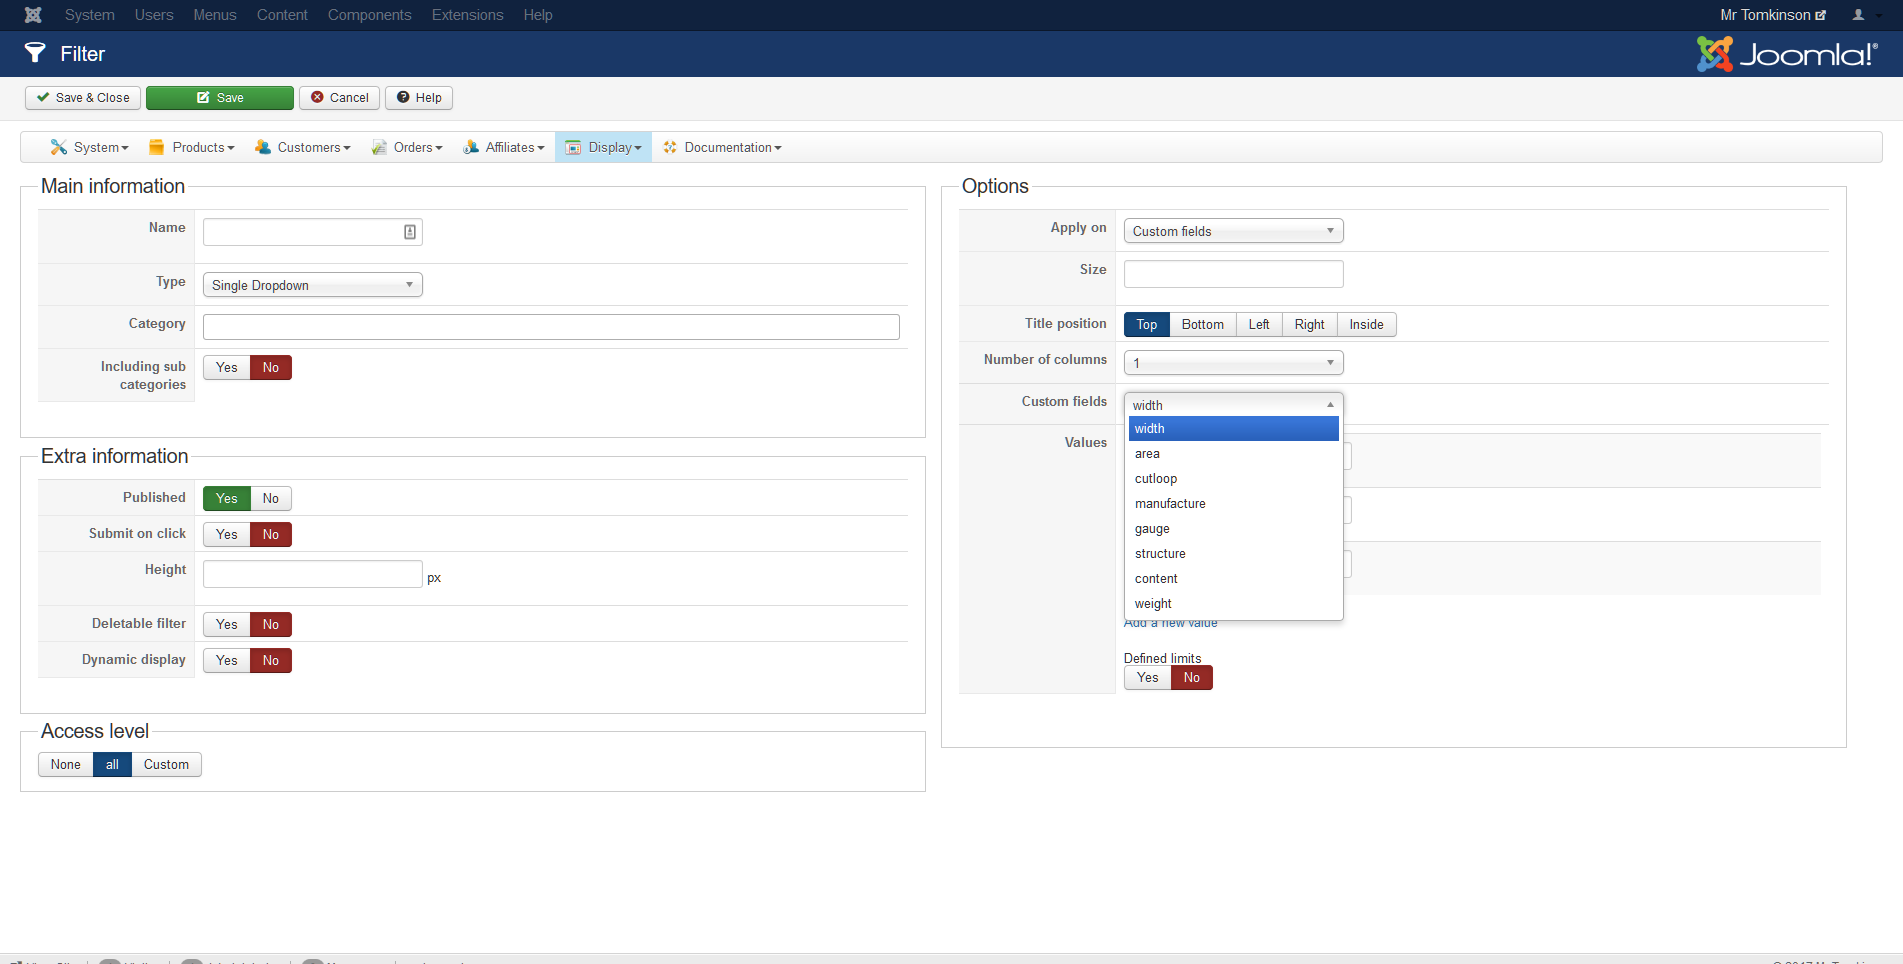
Task: Pick content from the Custom fields list
Action: pyautogui.click(x=1234, y=579)
